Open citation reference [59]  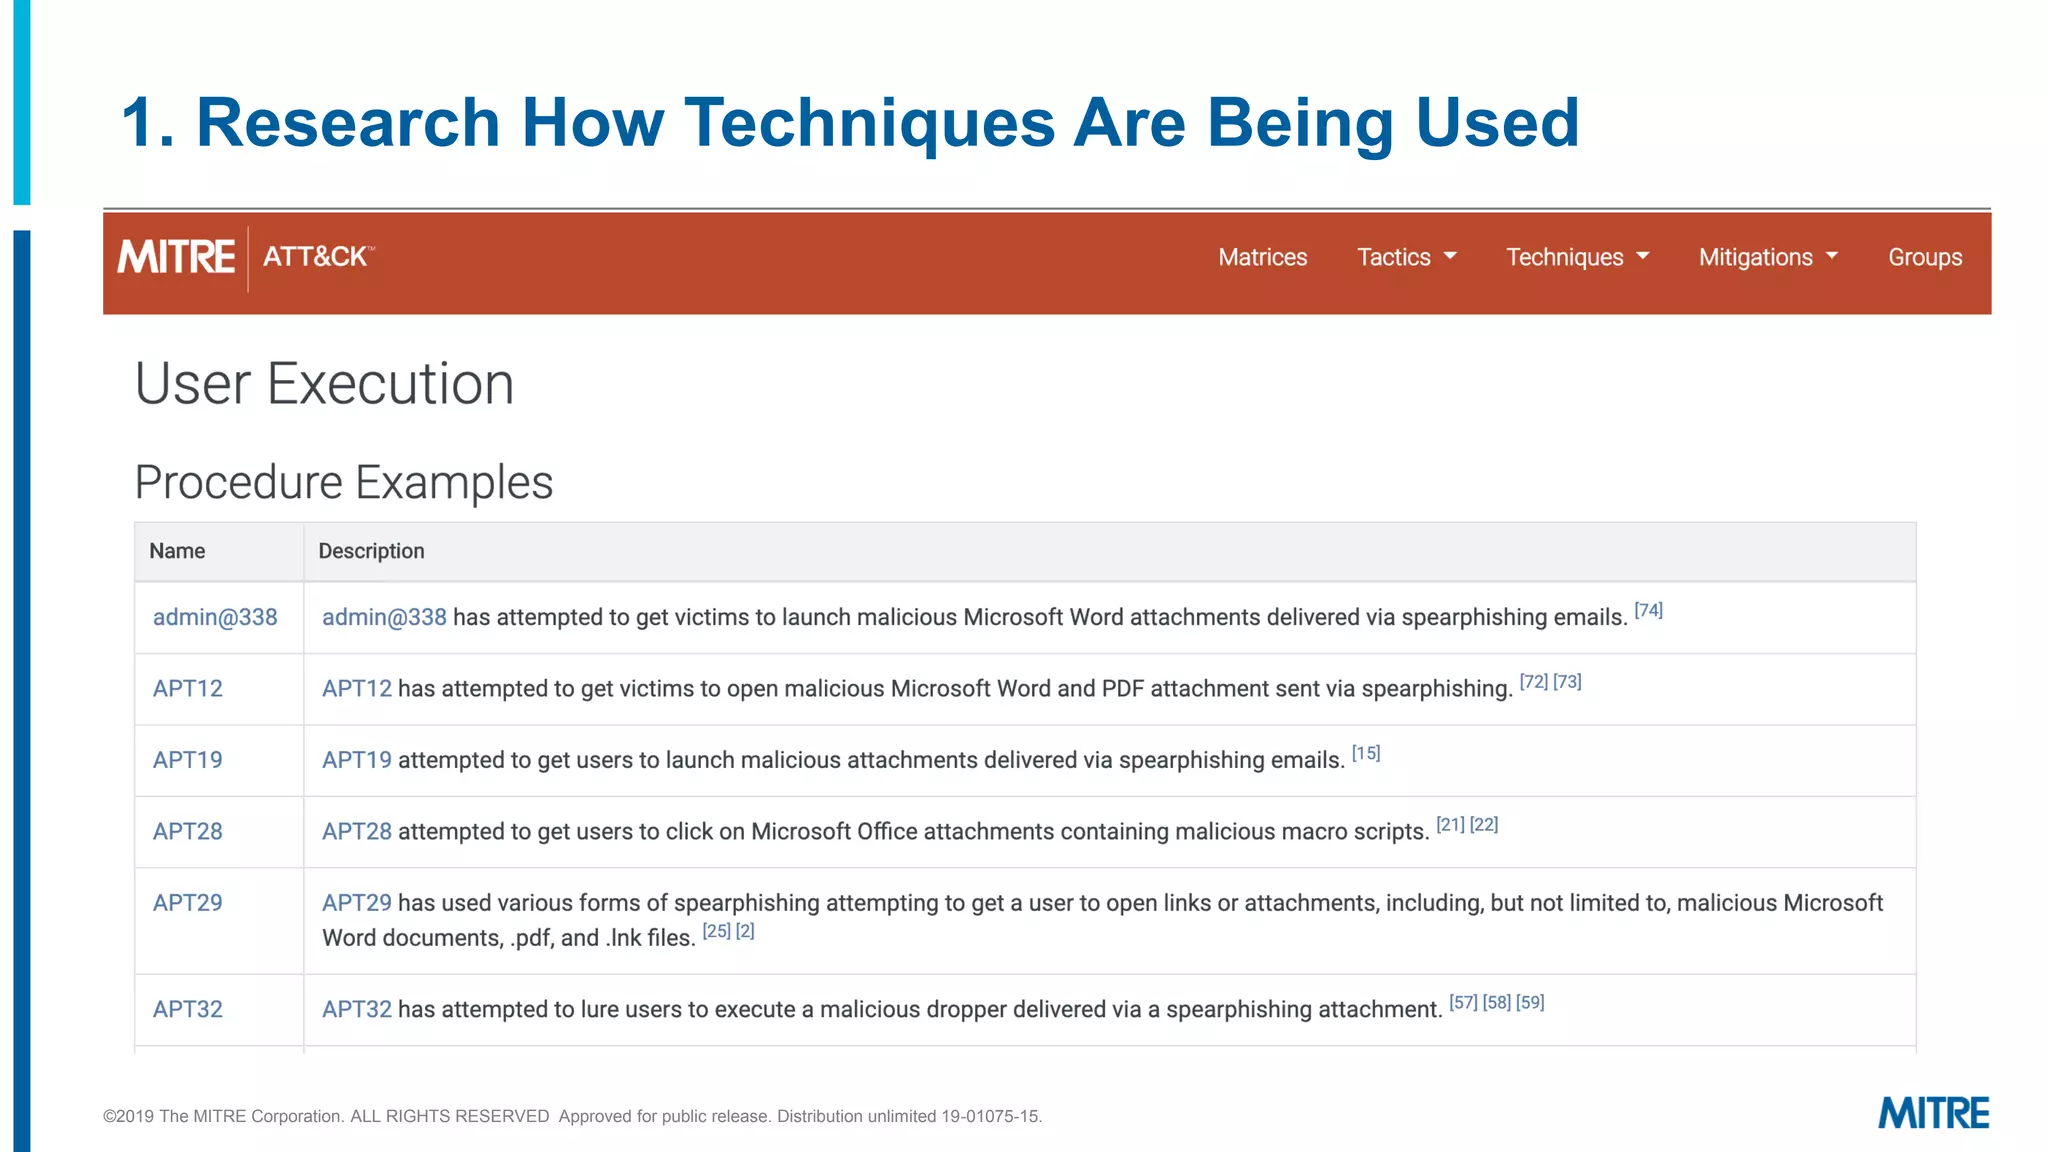click(x=1530, y=1002)
